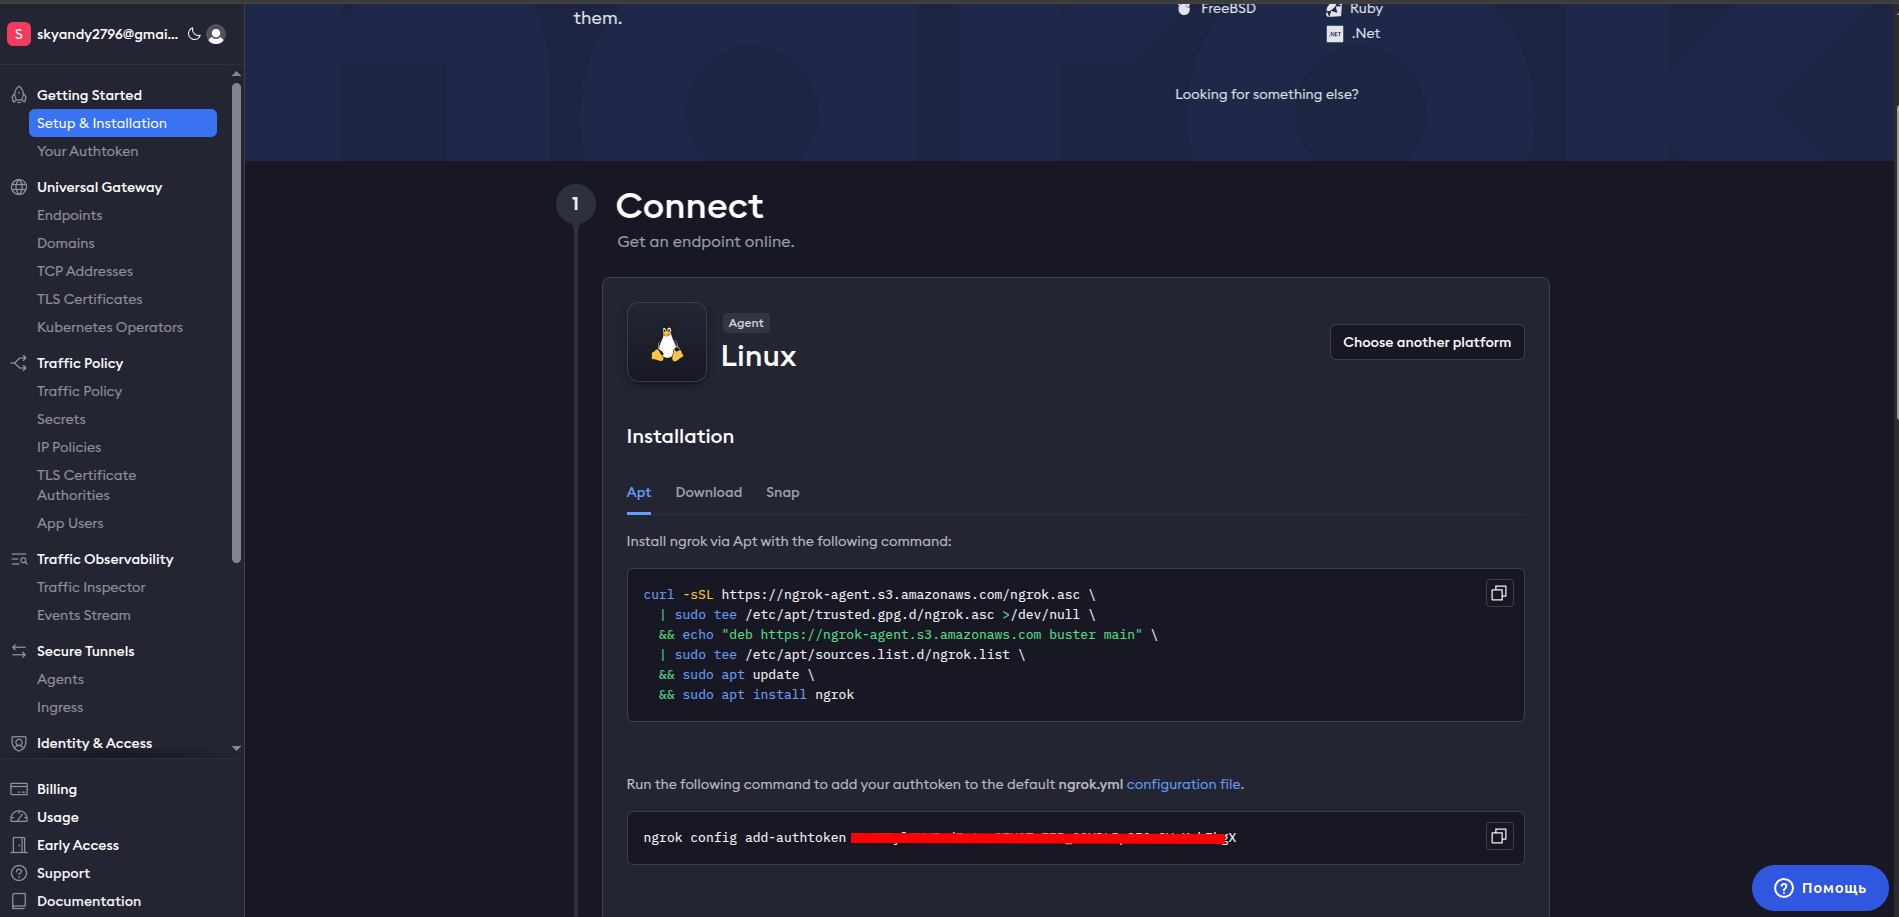Screen dimensions: 1899x917
Task: Click the Secure Tunnels heading
Action: coord(85,651)
